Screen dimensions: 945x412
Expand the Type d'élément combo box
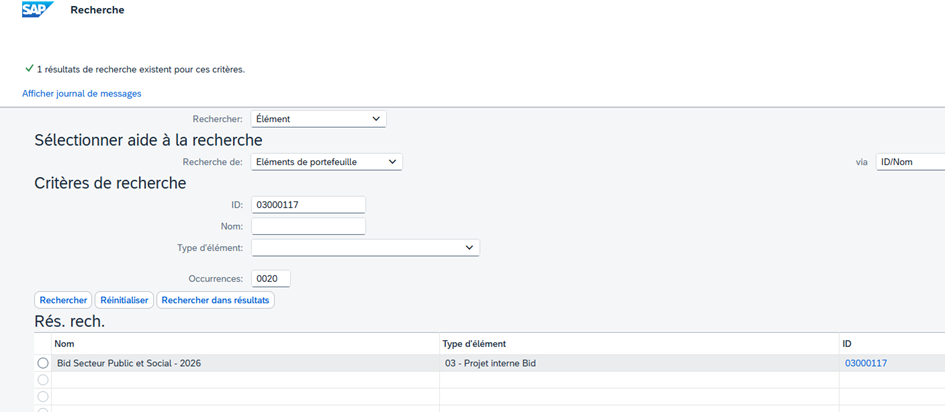pyautogui.click(x=365, y=248)
